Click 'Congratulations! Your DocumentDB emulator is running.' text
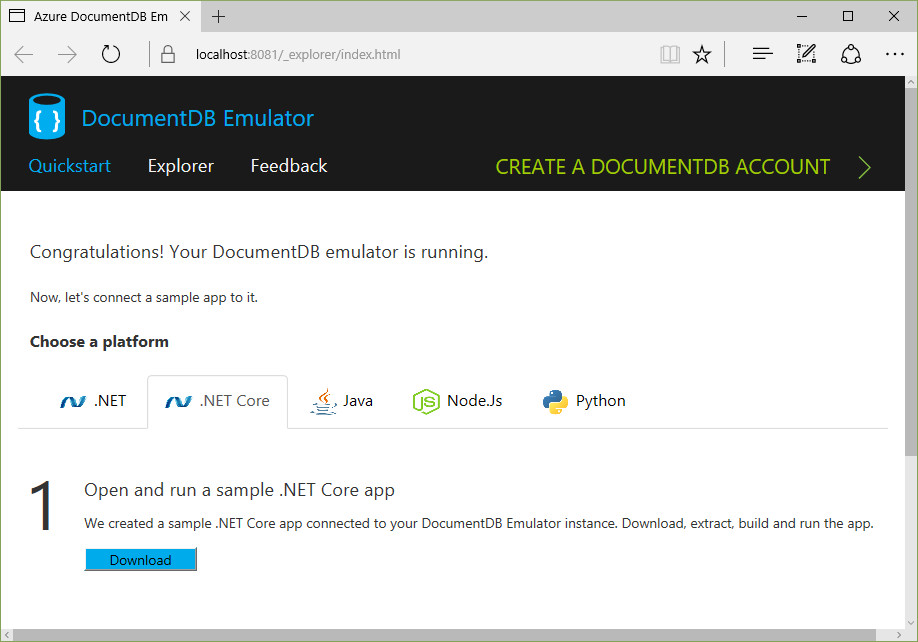Image resolution: width=918 pixels, height=642 pixels. pyautogui.click(x=259, y=252)
